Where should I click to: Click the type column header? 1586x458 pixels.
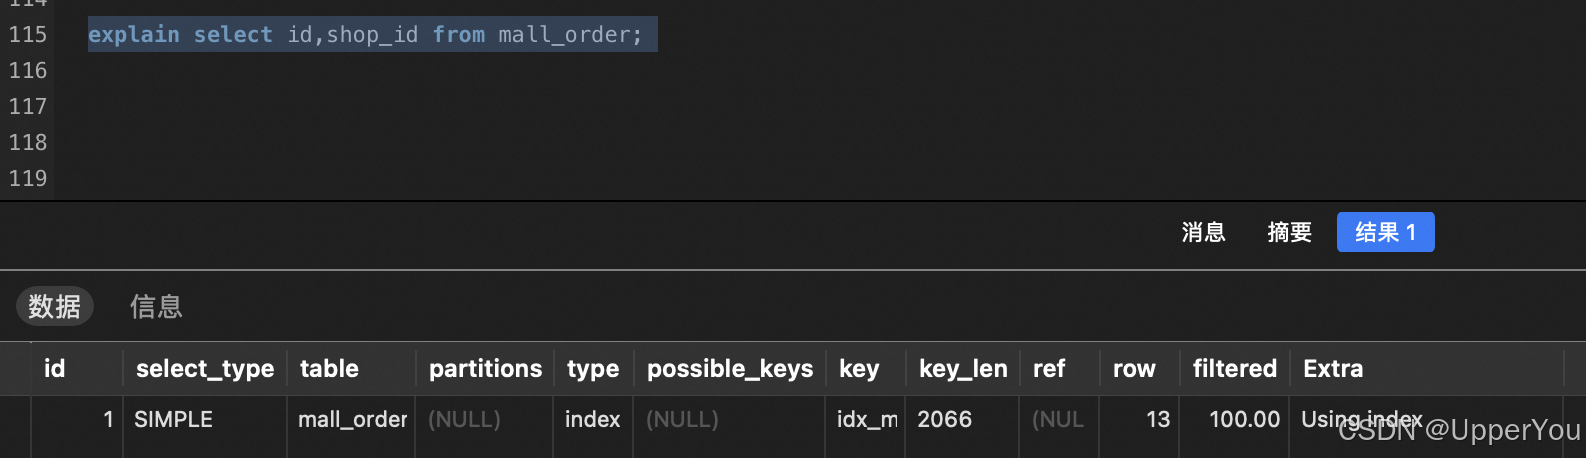[x=593, y=369]
